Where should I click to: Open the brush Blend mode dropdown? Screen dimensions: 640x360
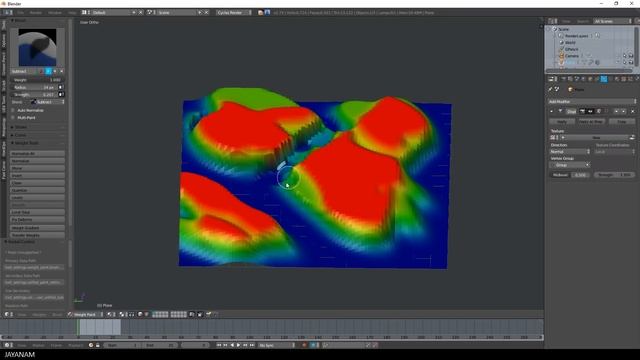click(x=48, y=102)
